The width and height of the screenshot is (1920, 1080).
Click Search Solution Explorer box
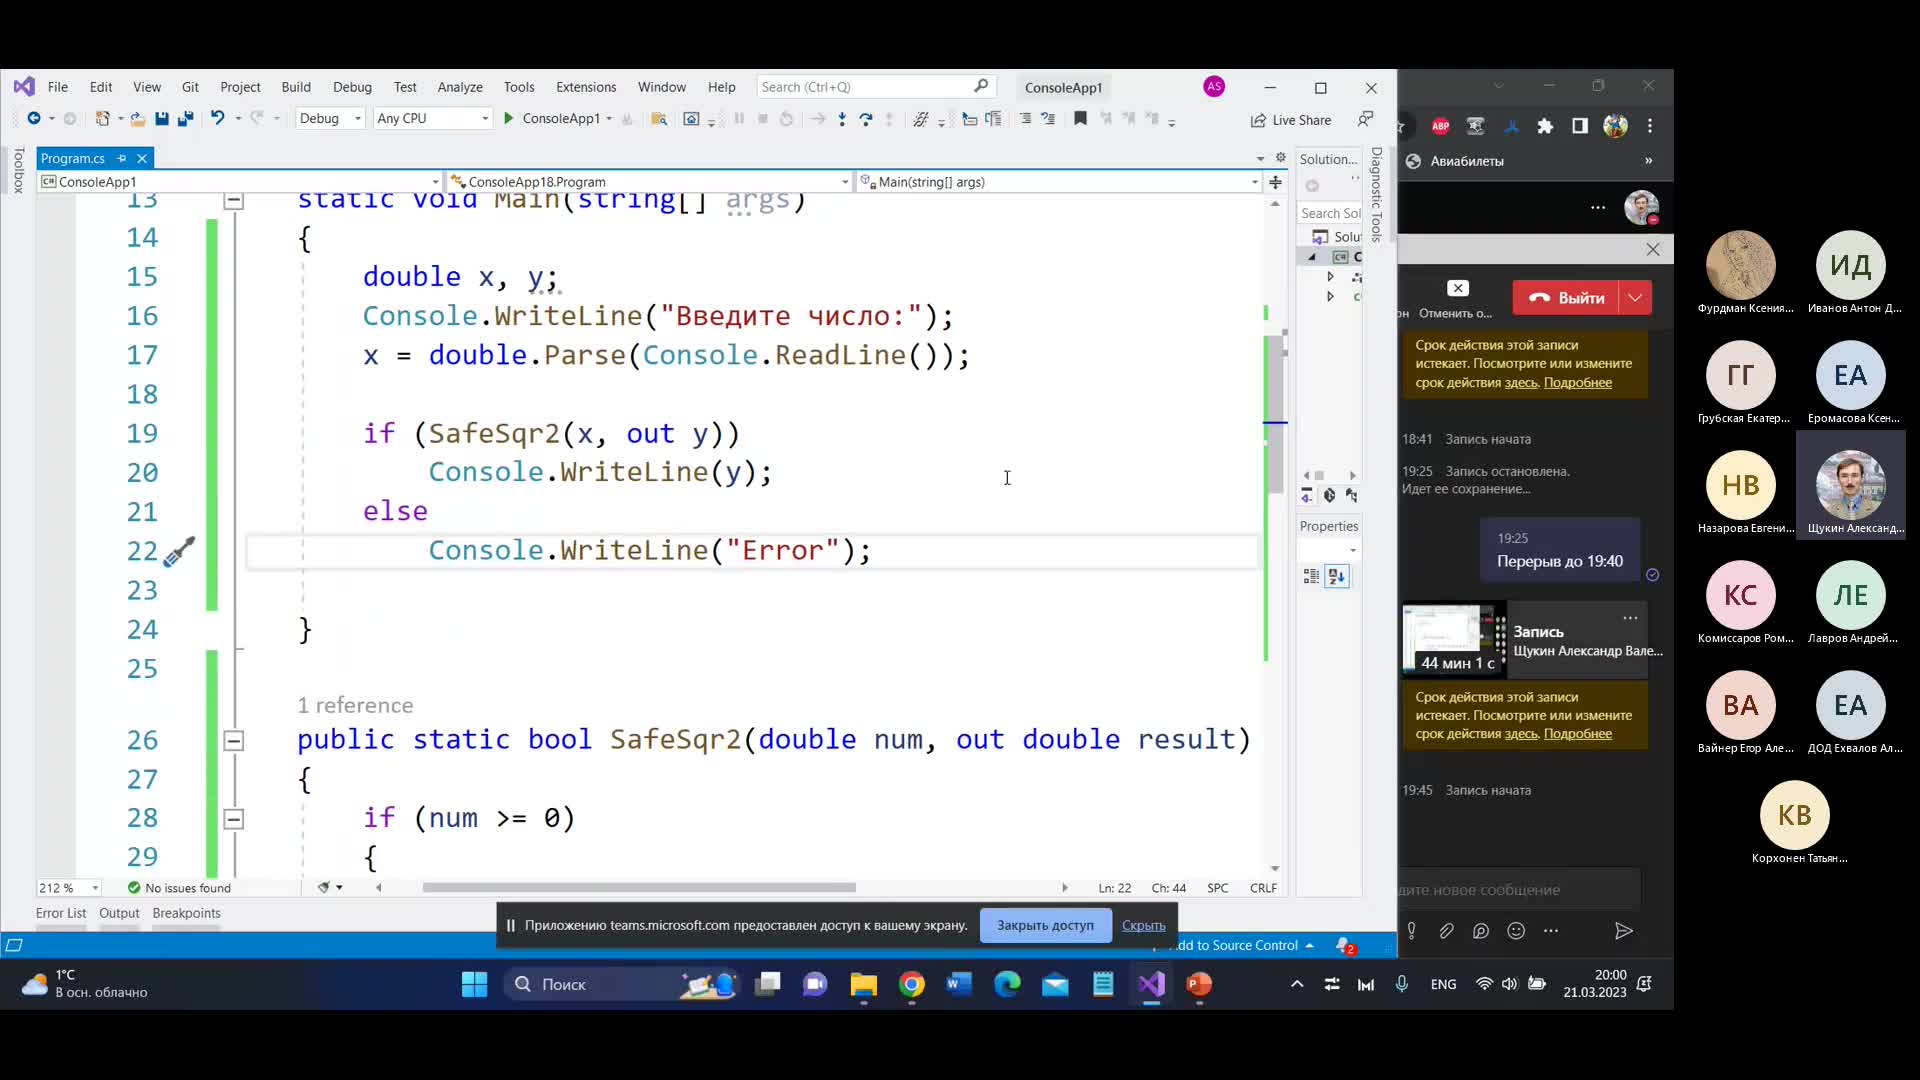[x=1329, y=213]
